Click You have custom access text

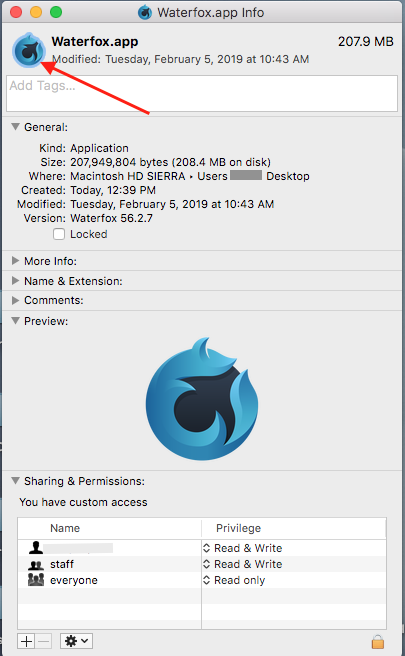[83, 502]
